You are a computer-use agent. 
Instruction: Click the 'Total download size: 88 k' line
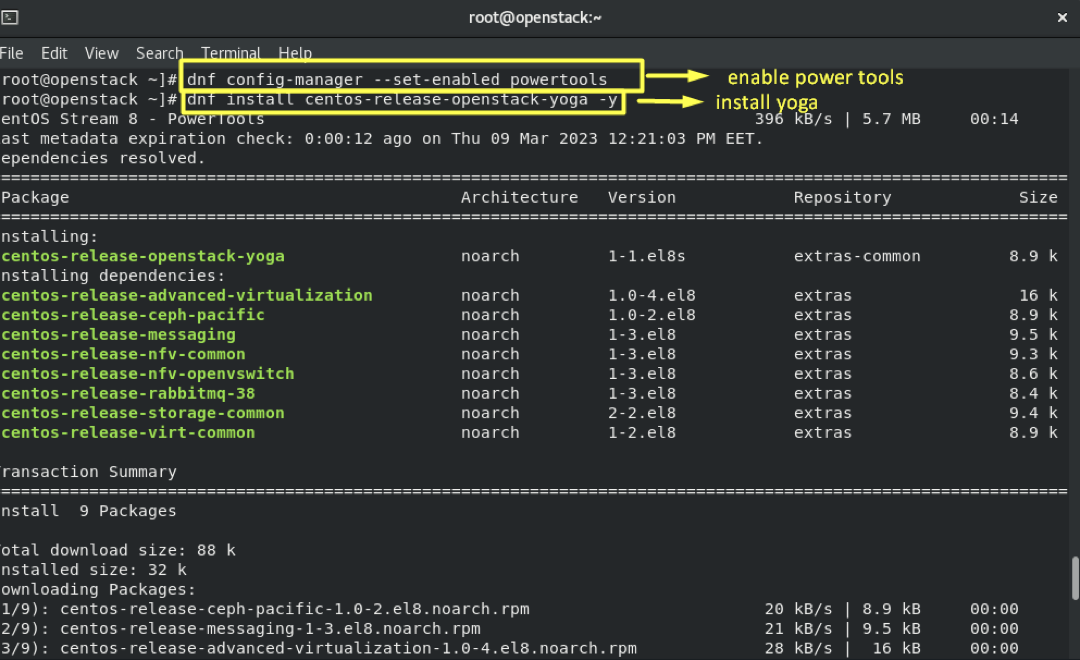click(118, 550)
